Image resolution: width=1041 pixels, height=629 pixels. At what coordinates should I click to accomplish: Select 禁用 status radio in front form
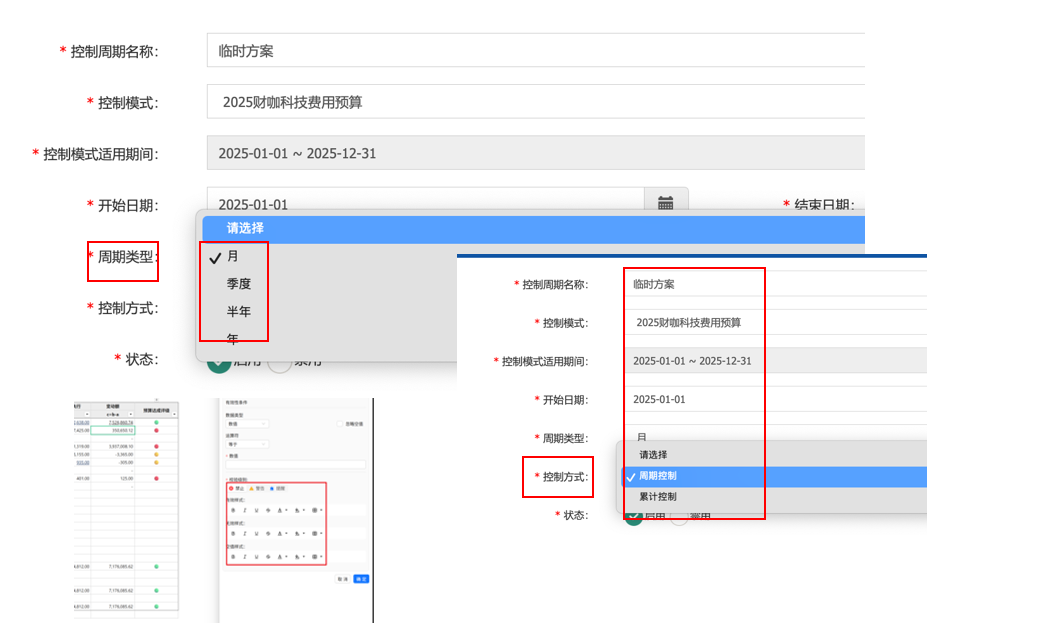point(679,517)
